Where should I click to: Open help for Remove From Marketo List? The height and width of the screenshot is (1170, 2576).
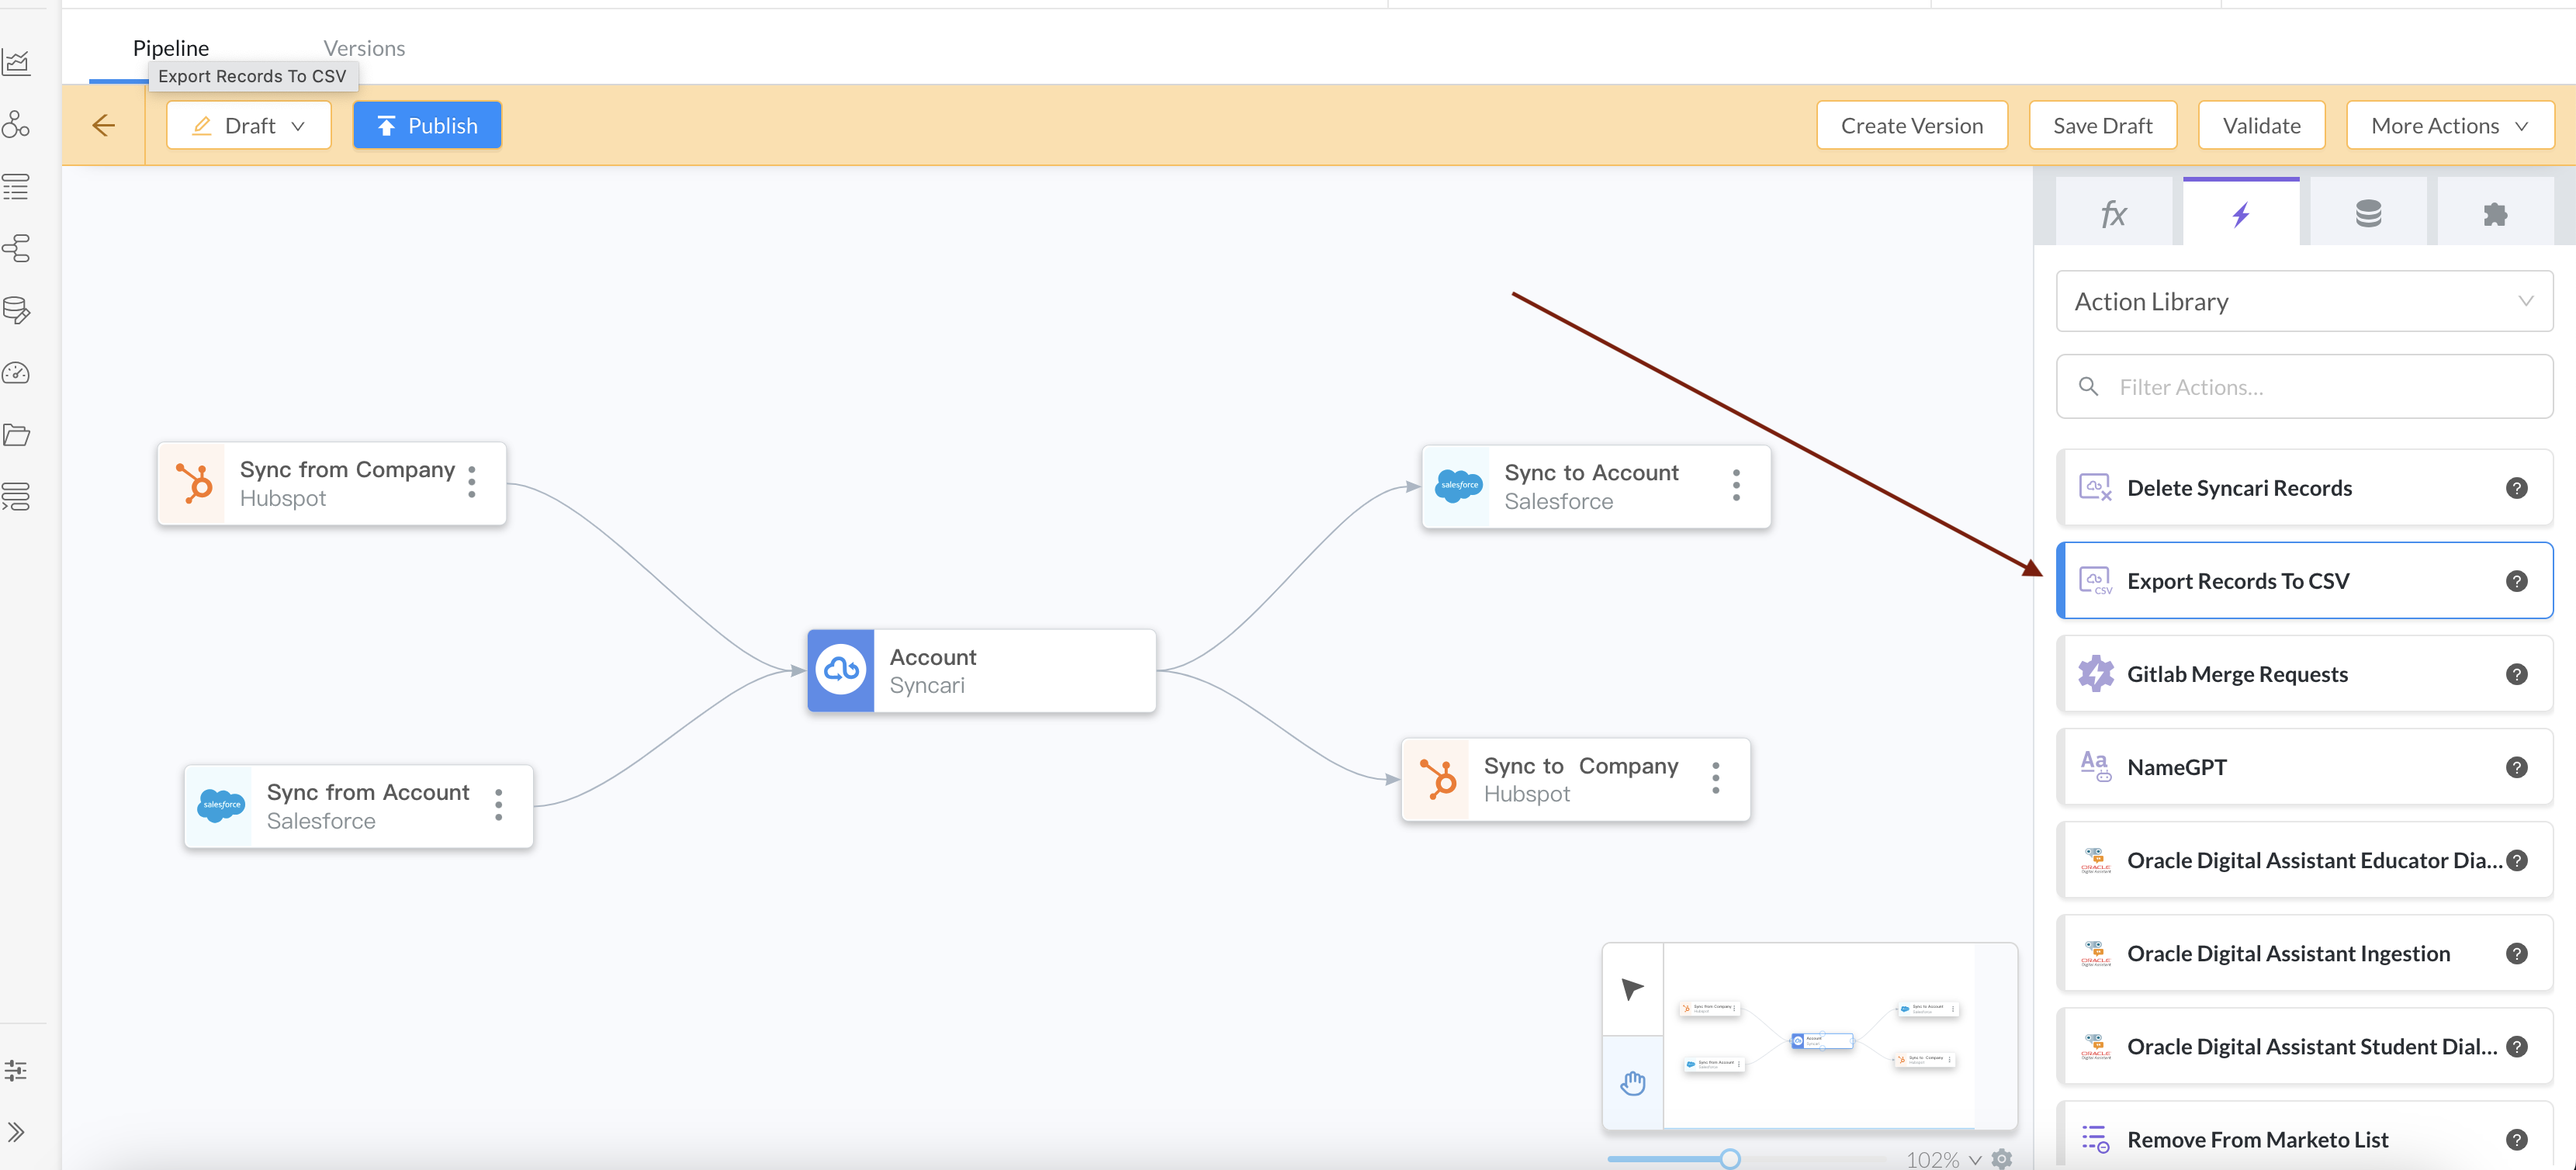(x=2516, y=1139)
